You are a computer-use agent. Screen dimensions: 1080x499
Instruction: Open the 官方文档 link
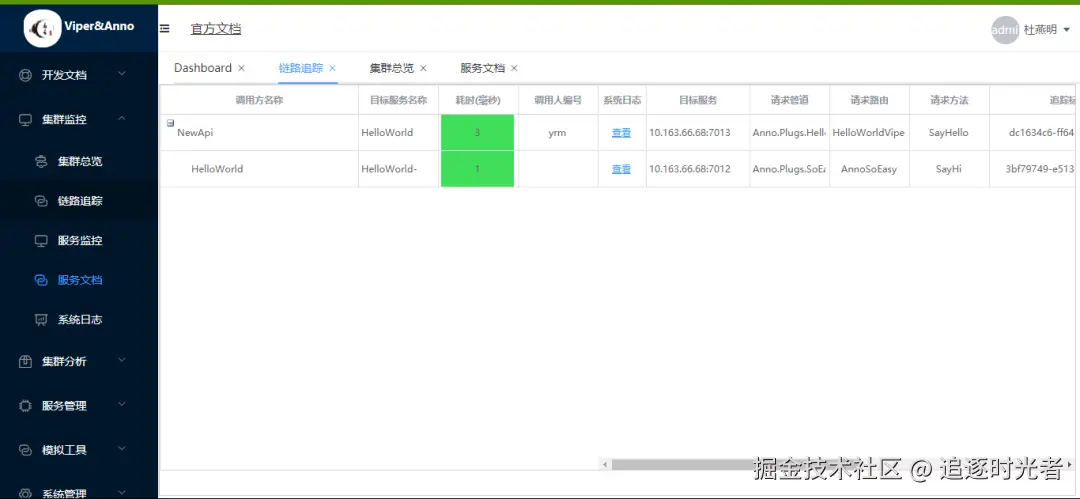[x=216, y=29]
